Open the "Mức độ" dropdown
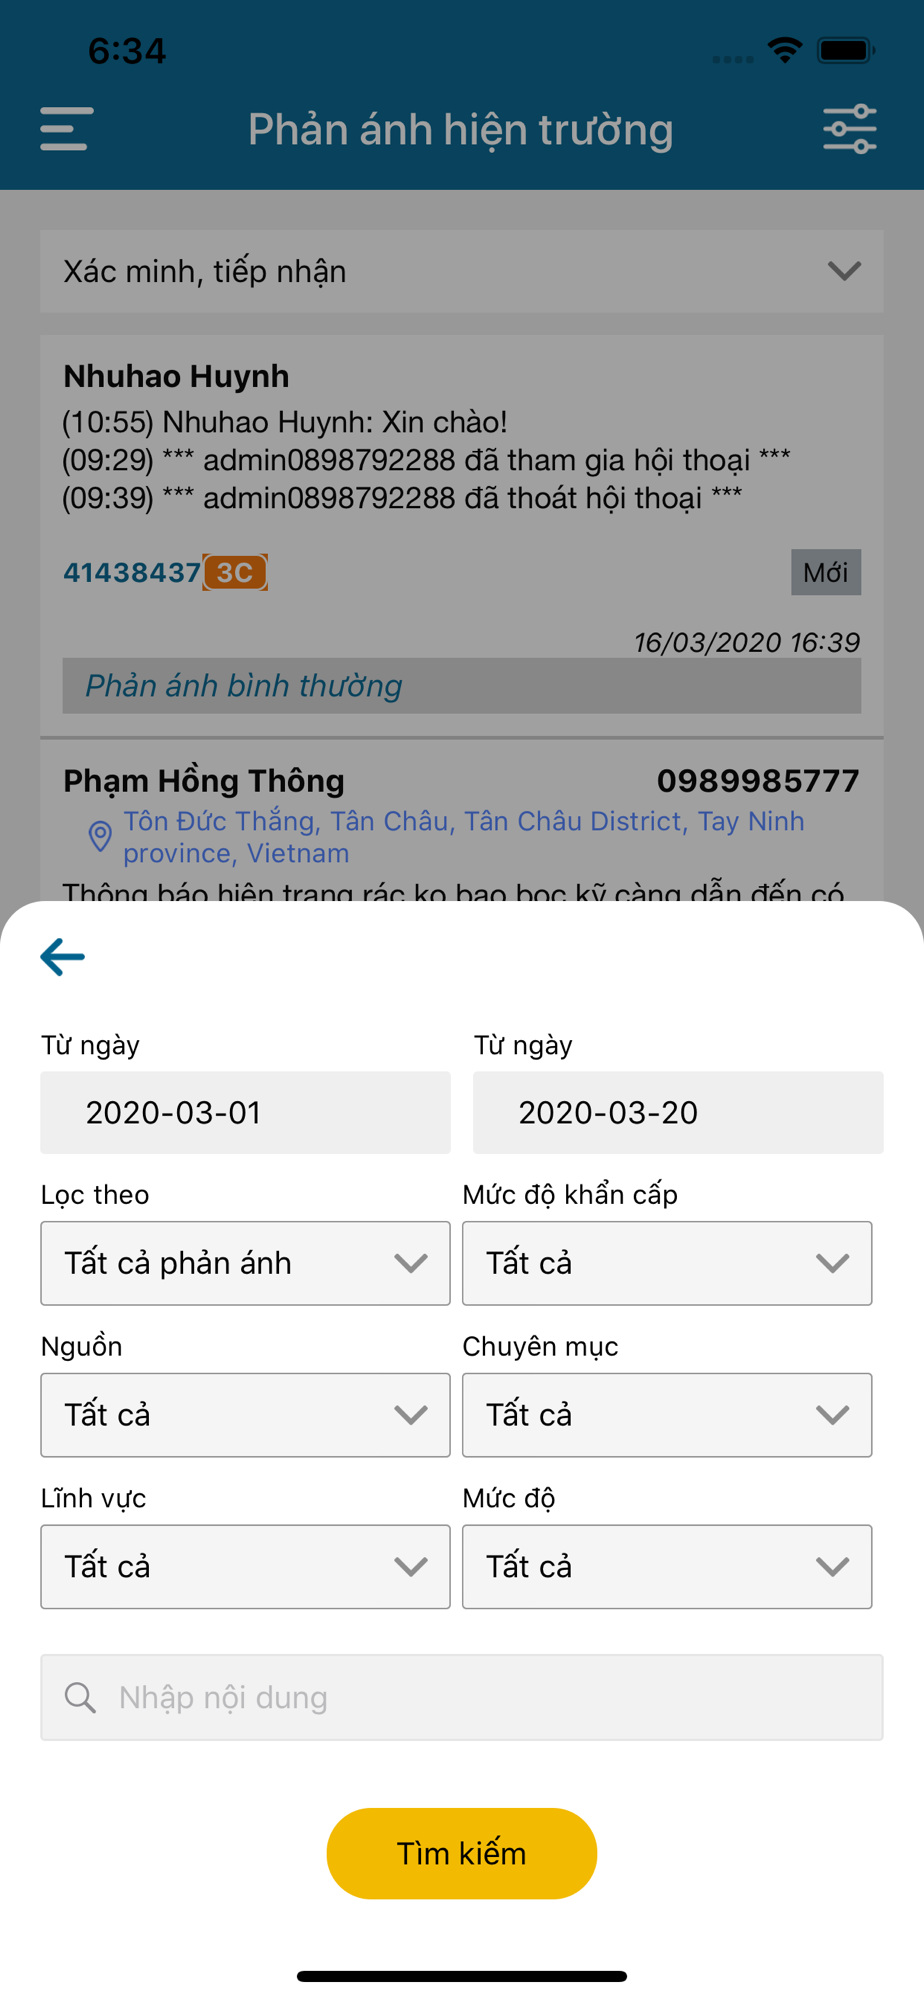 (667, 1567)
